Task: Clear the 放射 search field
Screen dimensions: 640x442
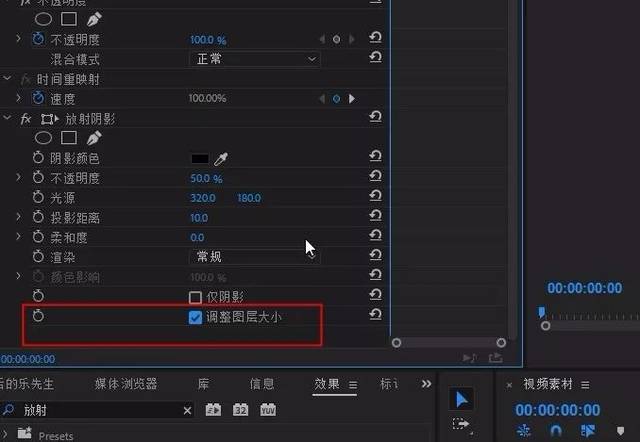Action: tap(187, 411)
